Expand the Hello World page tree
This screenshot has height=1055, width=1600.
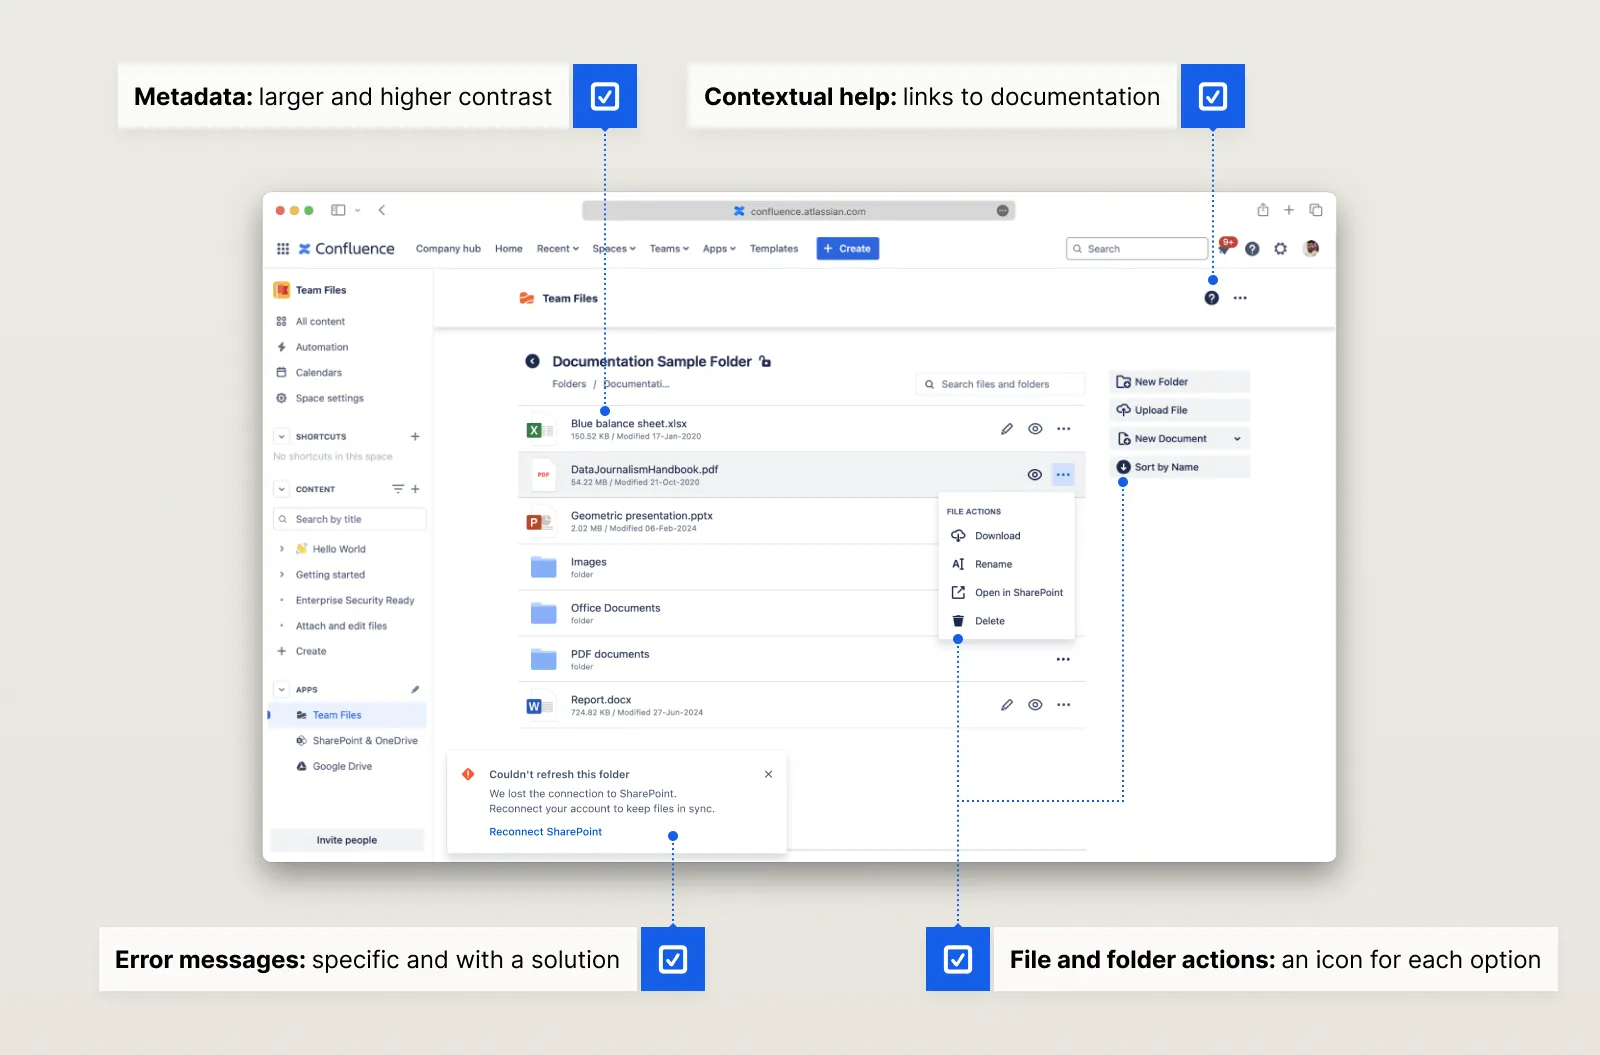point(282,549)
